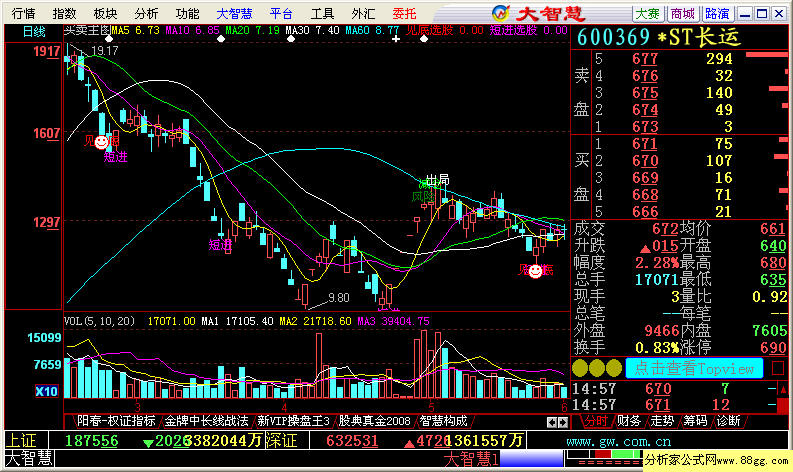The image size is (793, 472).
Task: Open the 委托 menu
Action: (404, 13)
